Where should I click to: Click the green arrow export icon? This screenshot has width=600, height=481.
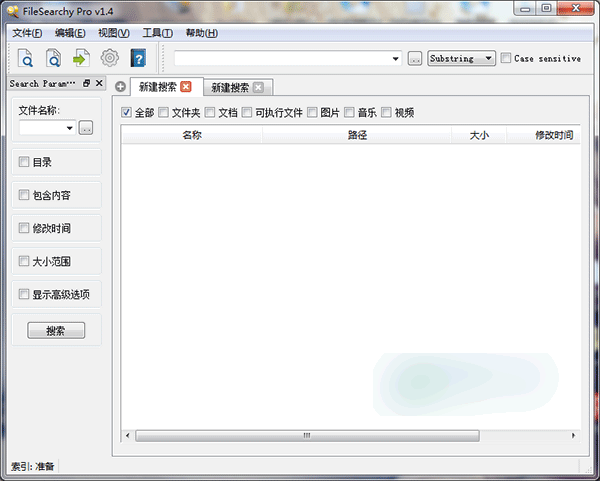pos(81,59)
